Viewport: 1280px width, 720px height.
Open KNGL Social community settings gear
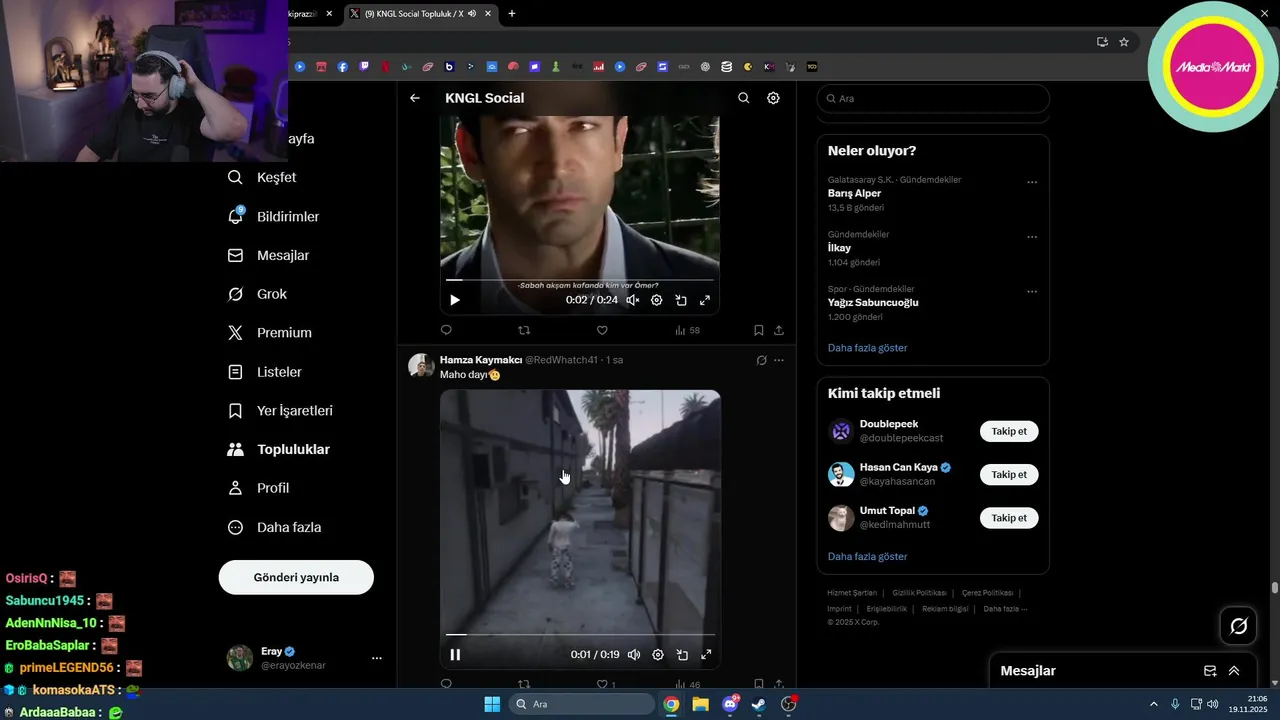[x=773, y=98]
